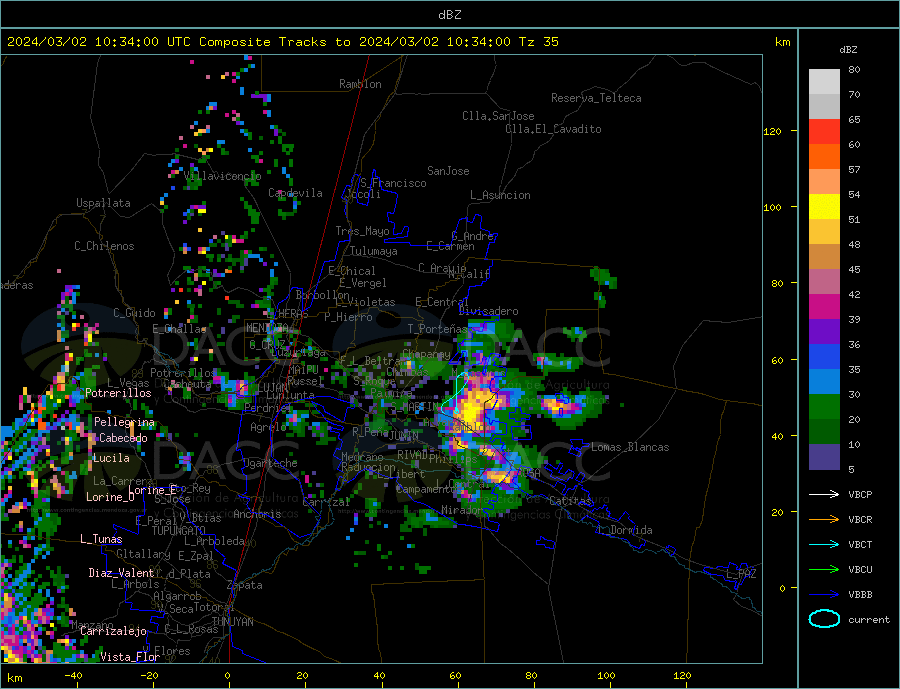Click the 'Ugarteche' map label
The width and height of the screenshot is (900, 689).
tap(270, 463)
